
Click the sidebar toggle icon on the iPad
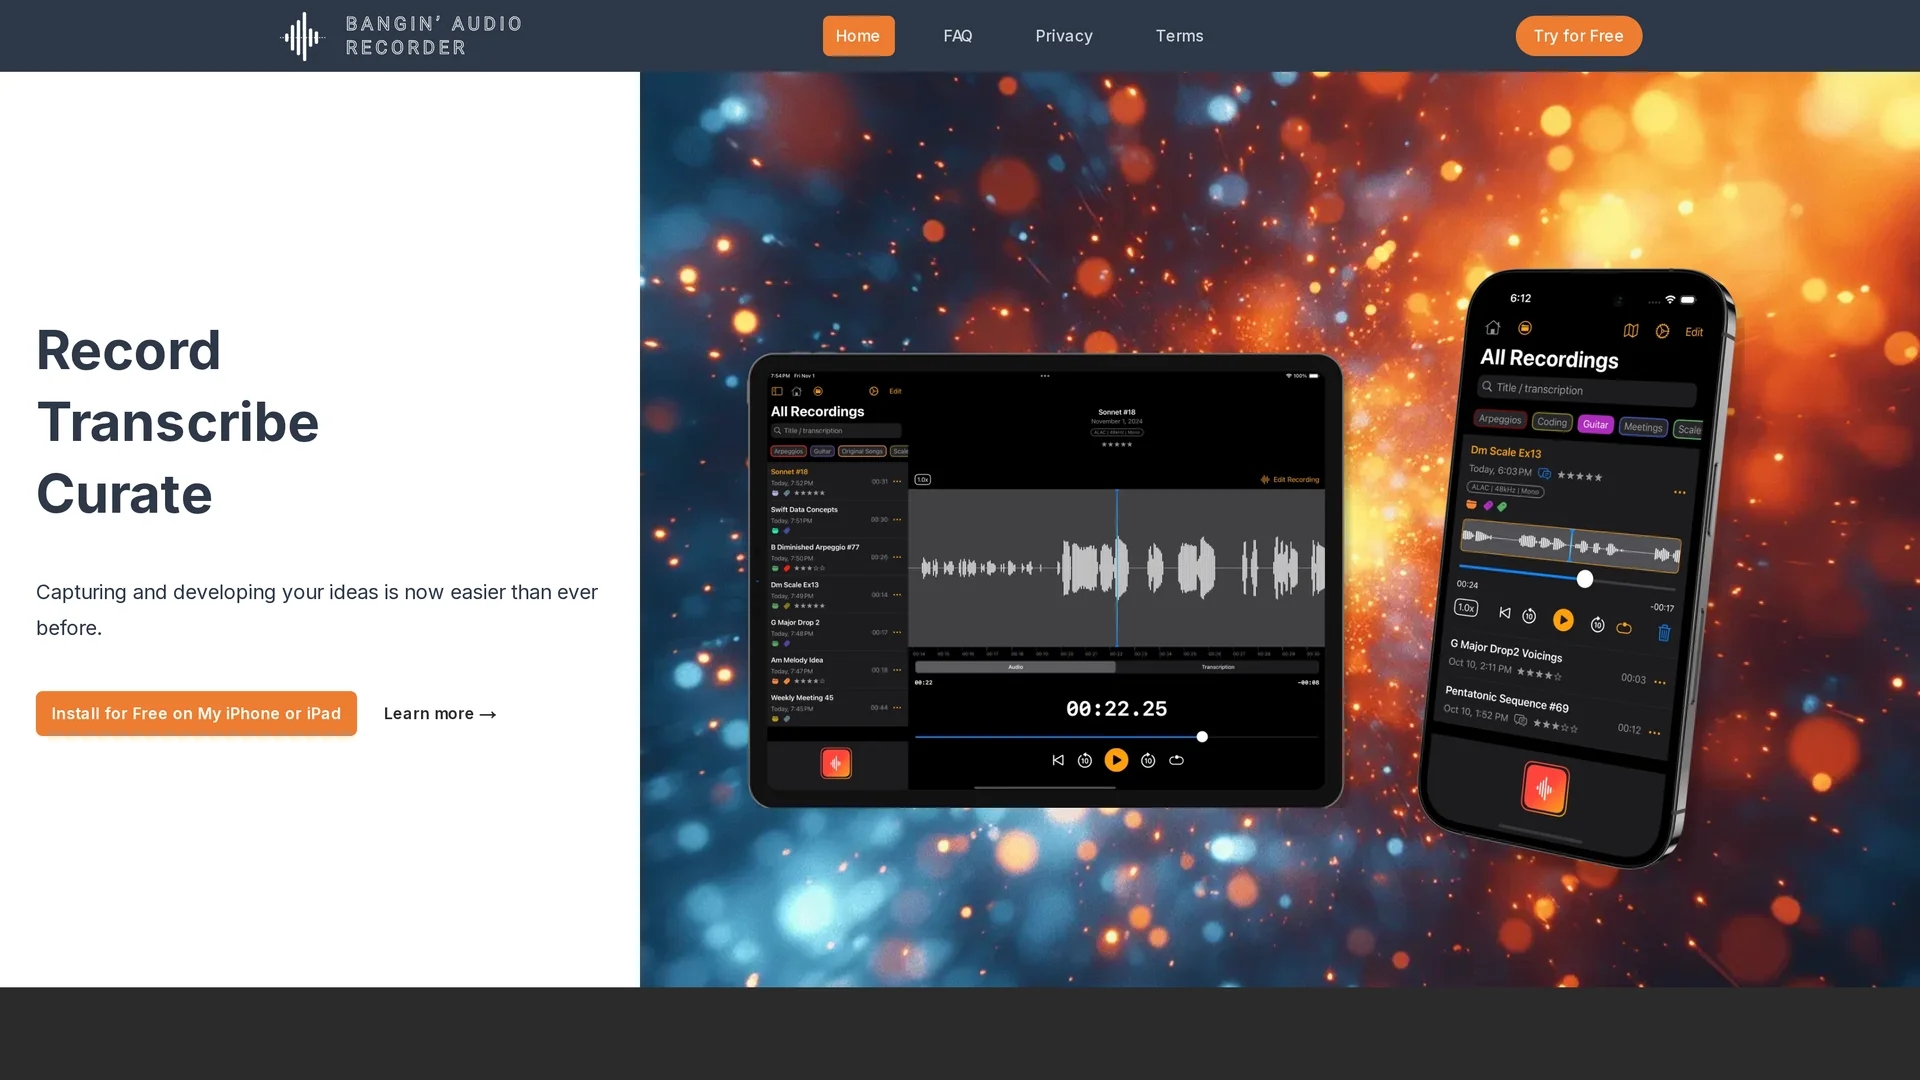point(777,391)
